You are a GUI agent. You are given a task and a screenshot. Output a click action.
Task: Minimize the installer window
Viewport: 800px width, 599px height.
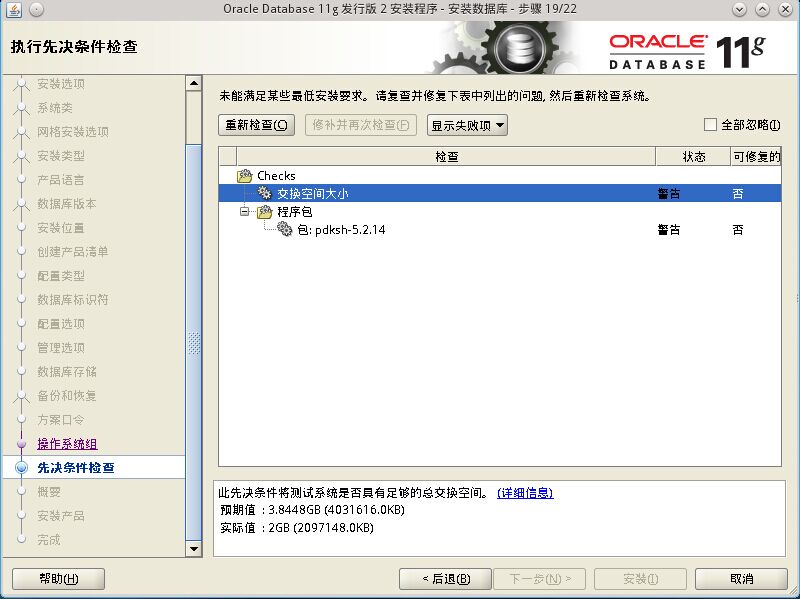pos(739,9)
